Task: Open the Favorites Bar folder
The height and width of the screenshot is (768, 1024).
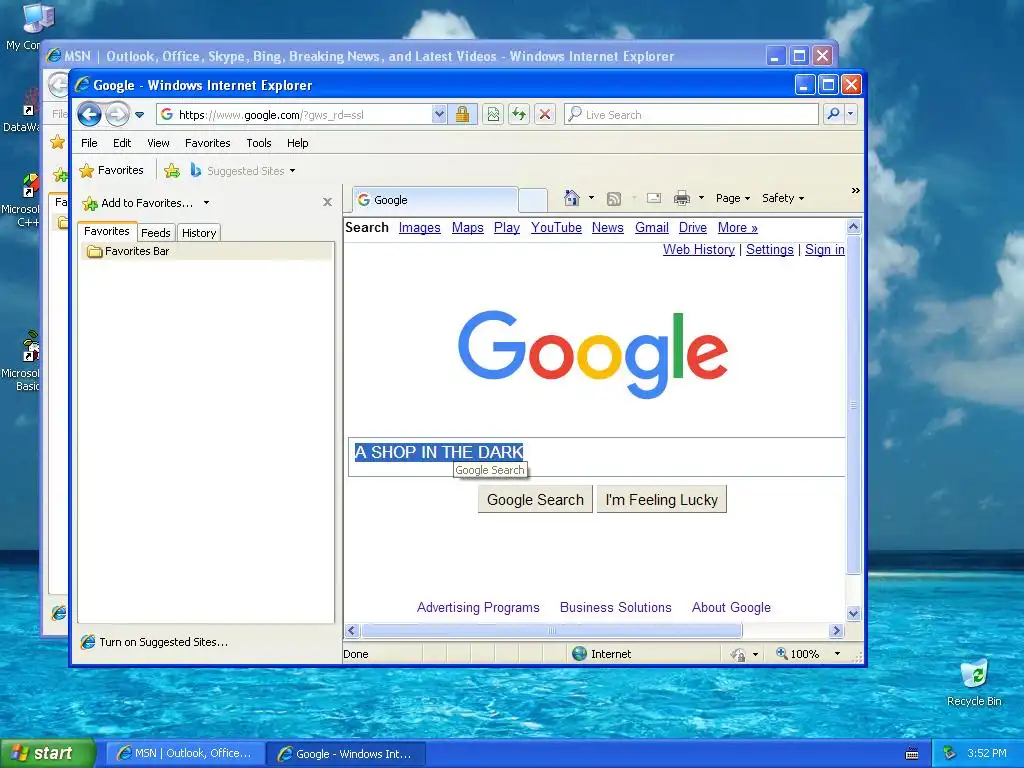Action: [x=128, y=251]
